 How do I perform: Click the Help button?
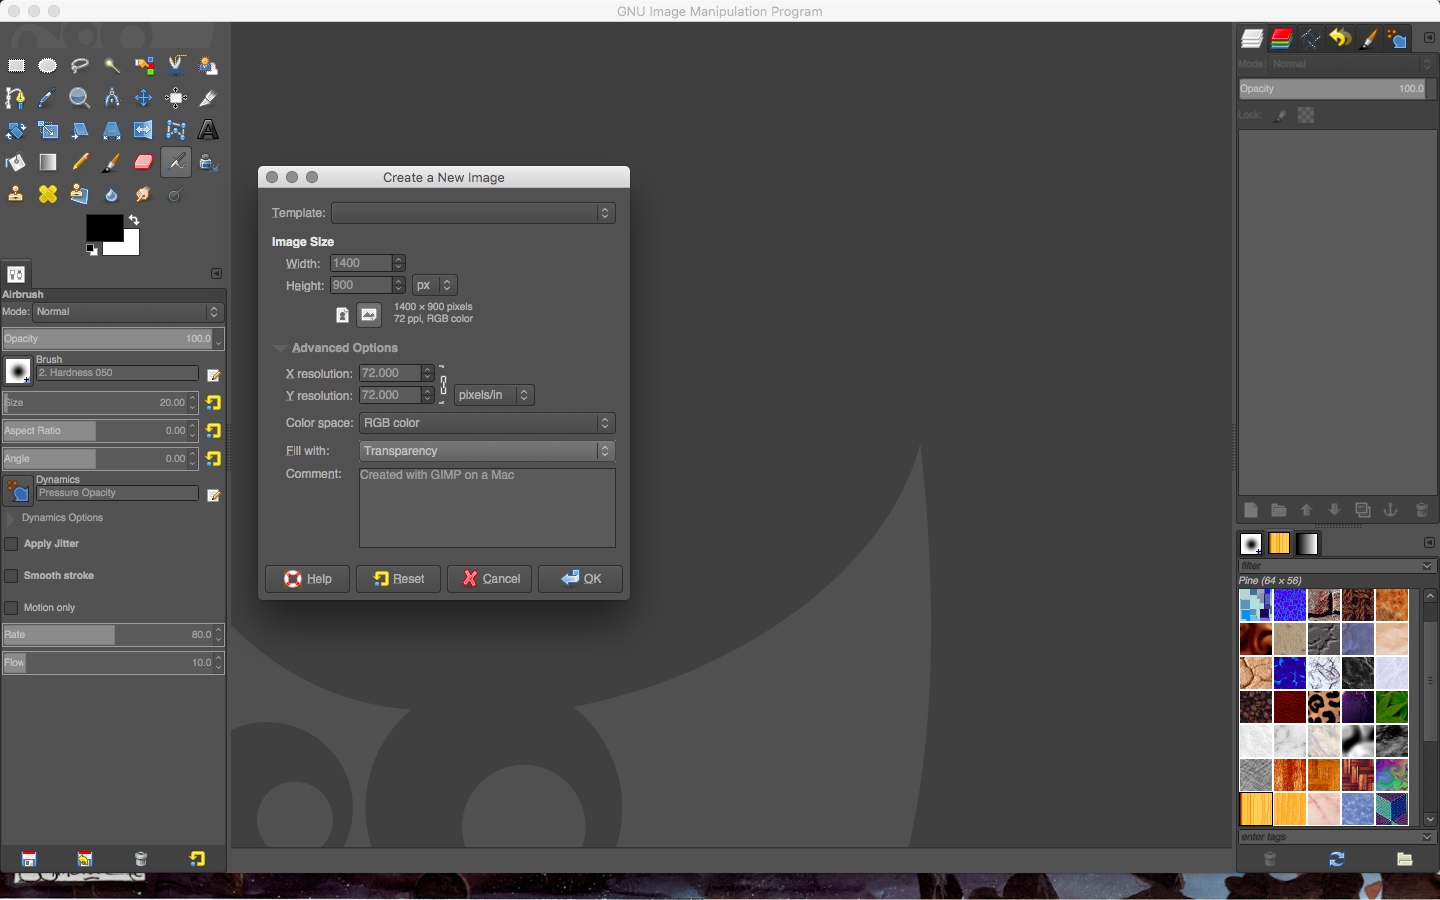(x=307, y=579)
